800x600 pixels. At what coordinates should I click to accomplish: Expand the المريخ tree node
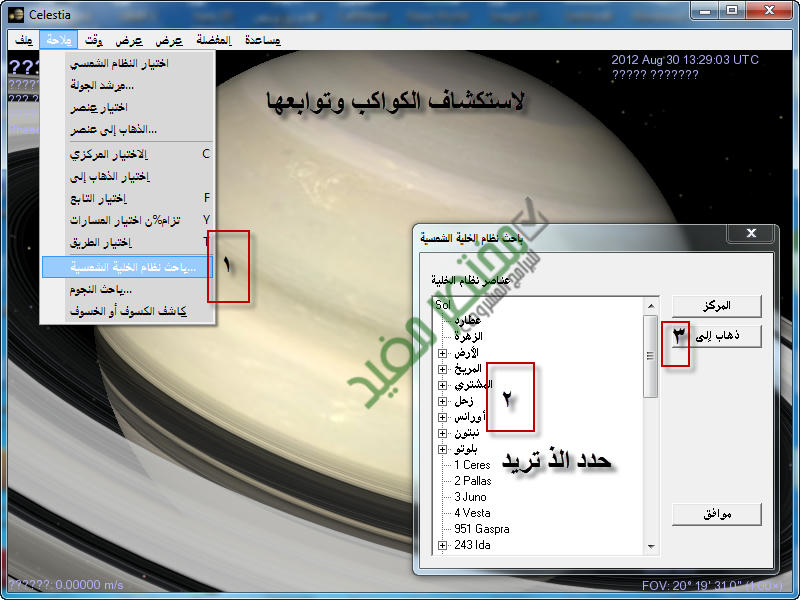[442, 369]
